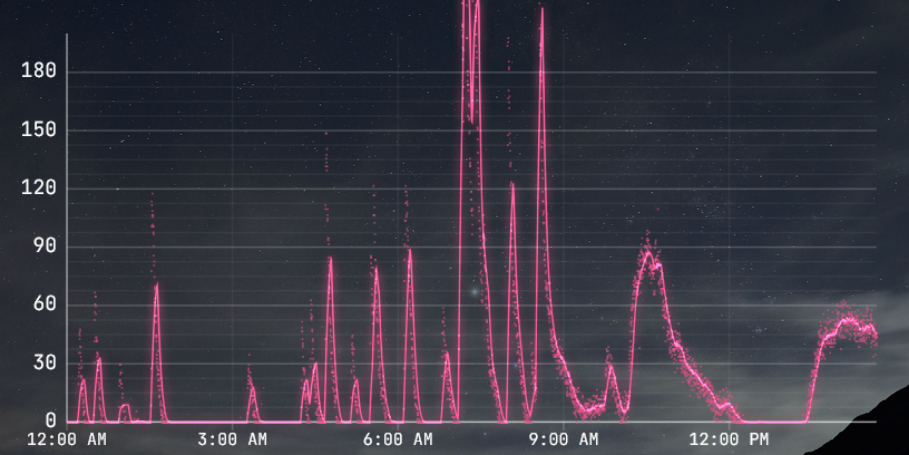Select the 150 y-axis tick label

pos(38,130)
